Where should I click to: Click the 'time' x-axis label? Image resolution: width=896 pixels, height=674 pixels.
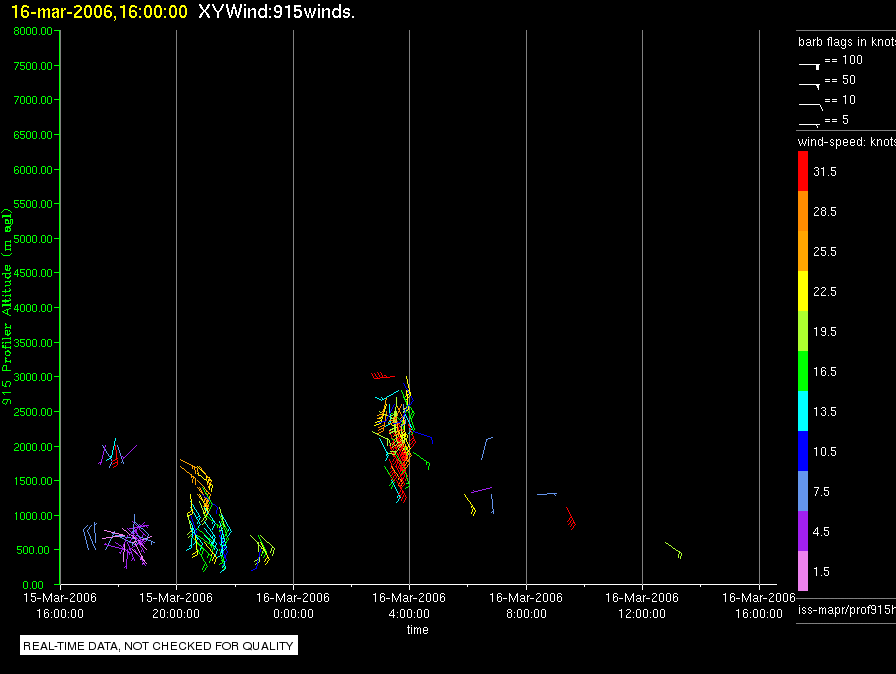418,629
